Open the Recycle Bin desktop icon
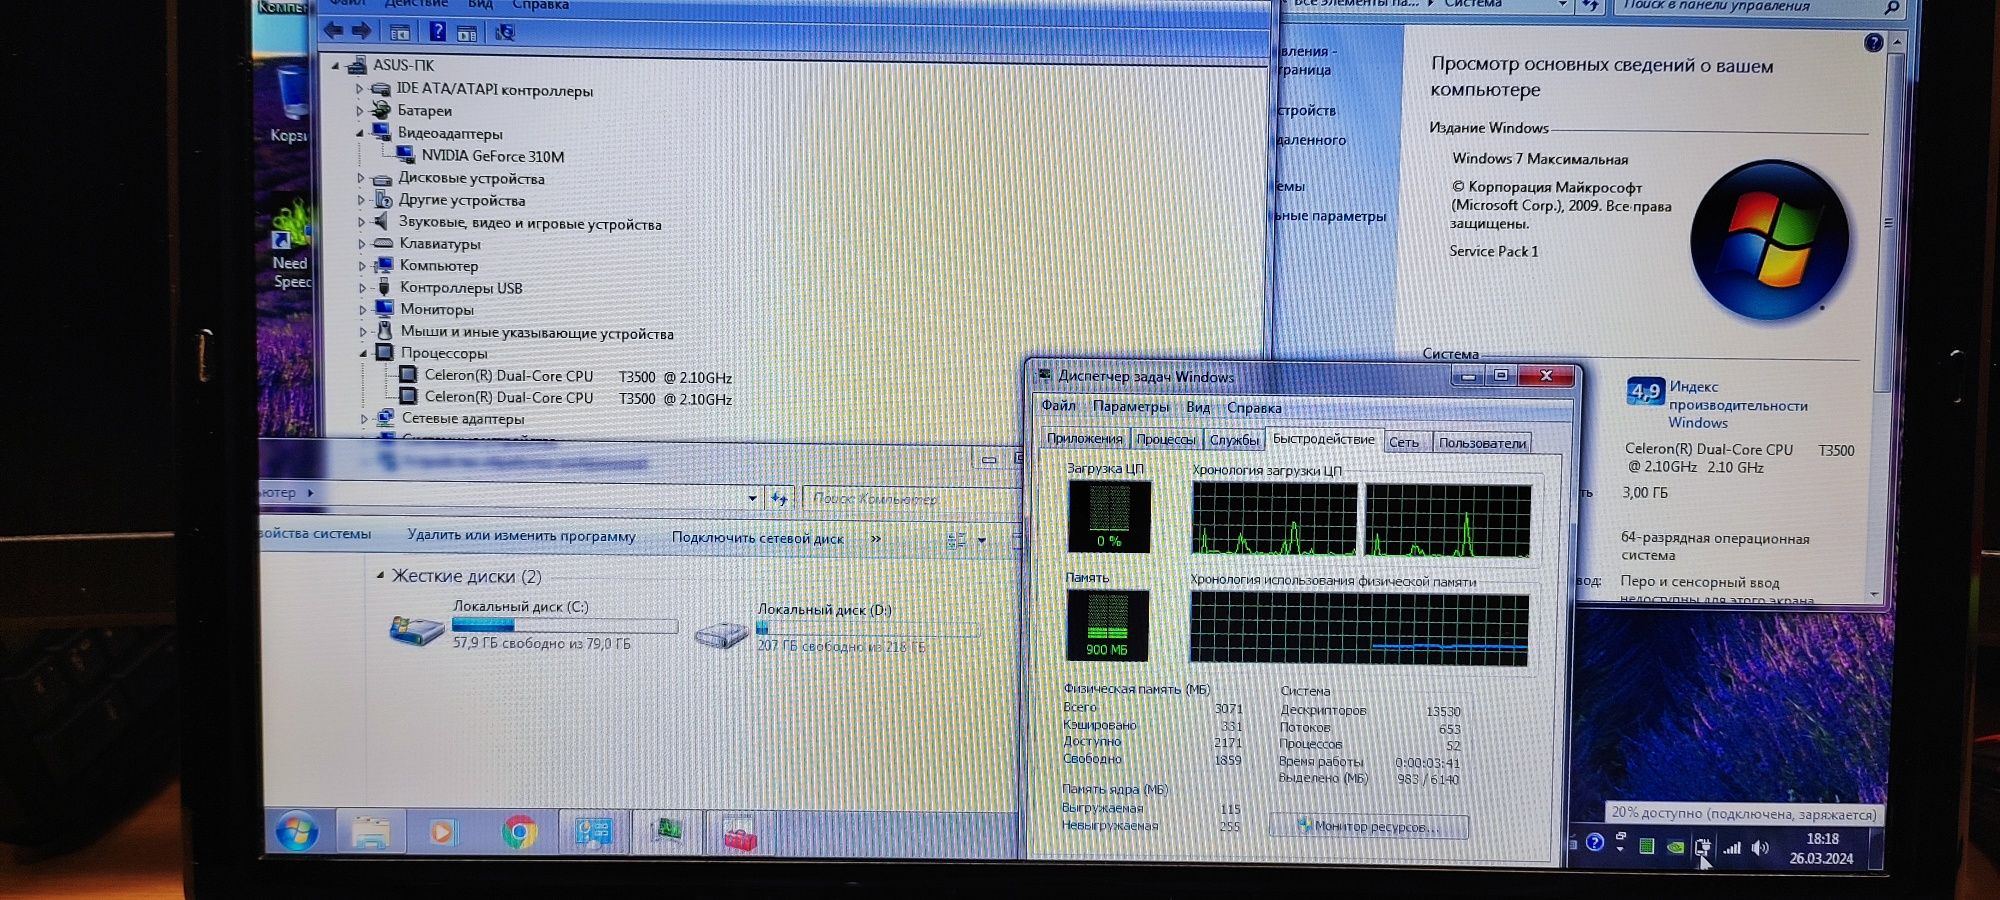Viewport: 2000px width, 900px height. tap(291, 102)
